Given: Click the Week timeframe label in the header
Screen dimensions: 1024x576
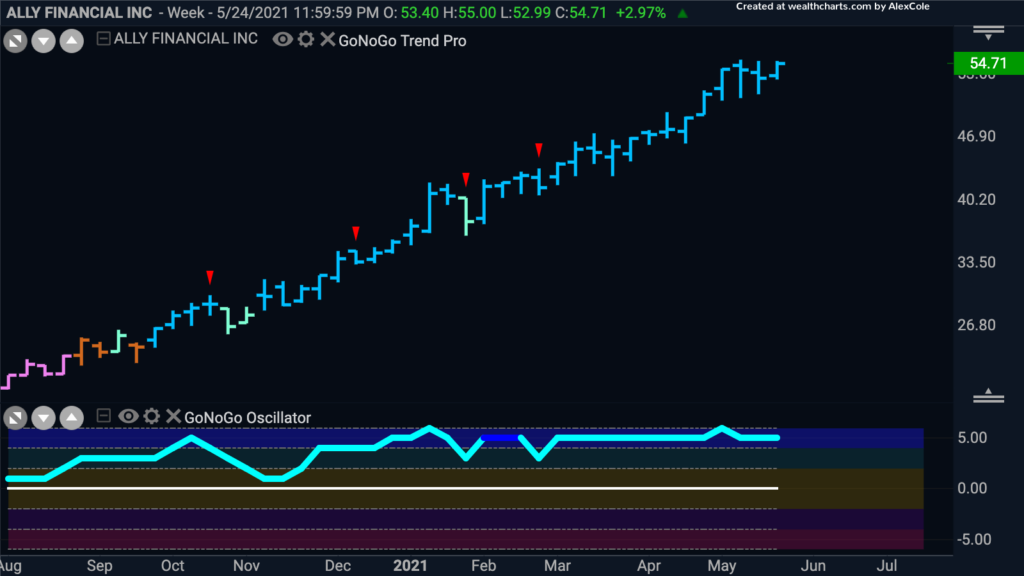Looking at the screenshot, I should point(185,12).
